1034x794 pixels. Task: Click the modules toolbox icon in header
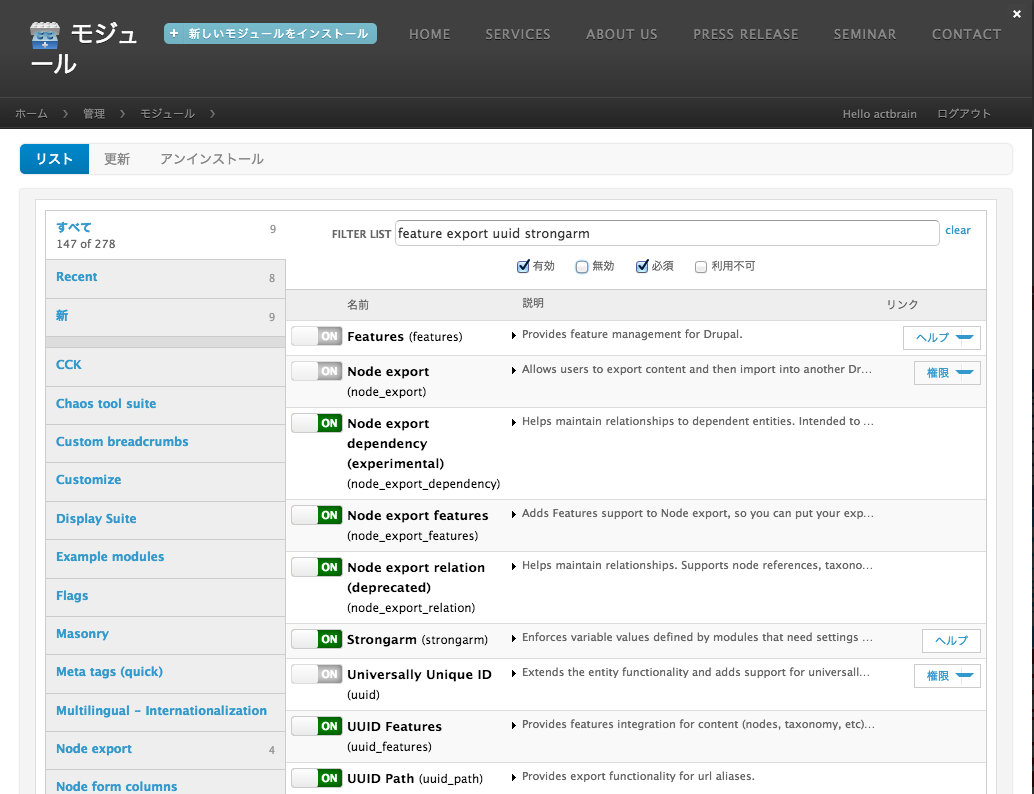45,35
